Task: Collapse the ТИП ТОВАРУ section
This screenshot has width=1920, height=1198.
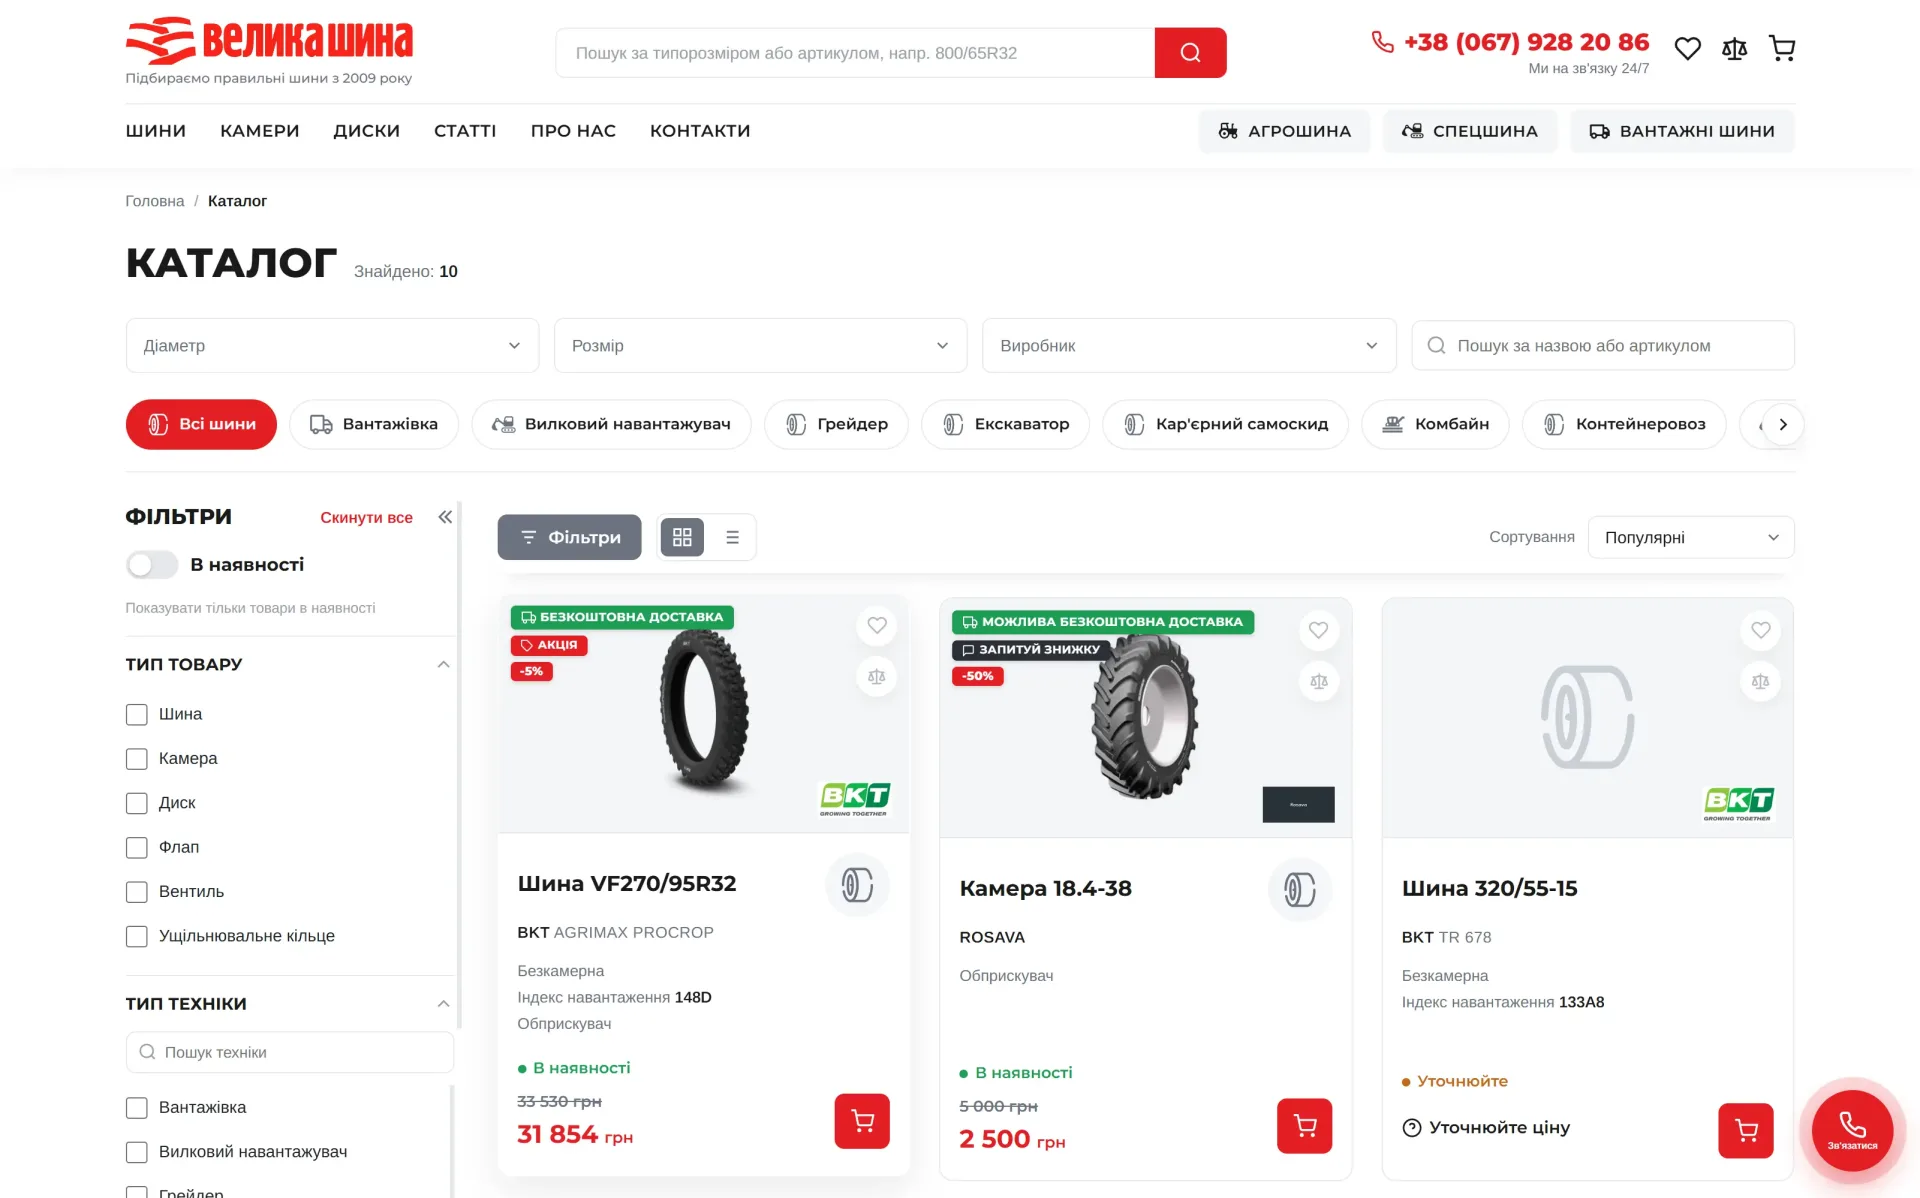Action: point(443,665)
